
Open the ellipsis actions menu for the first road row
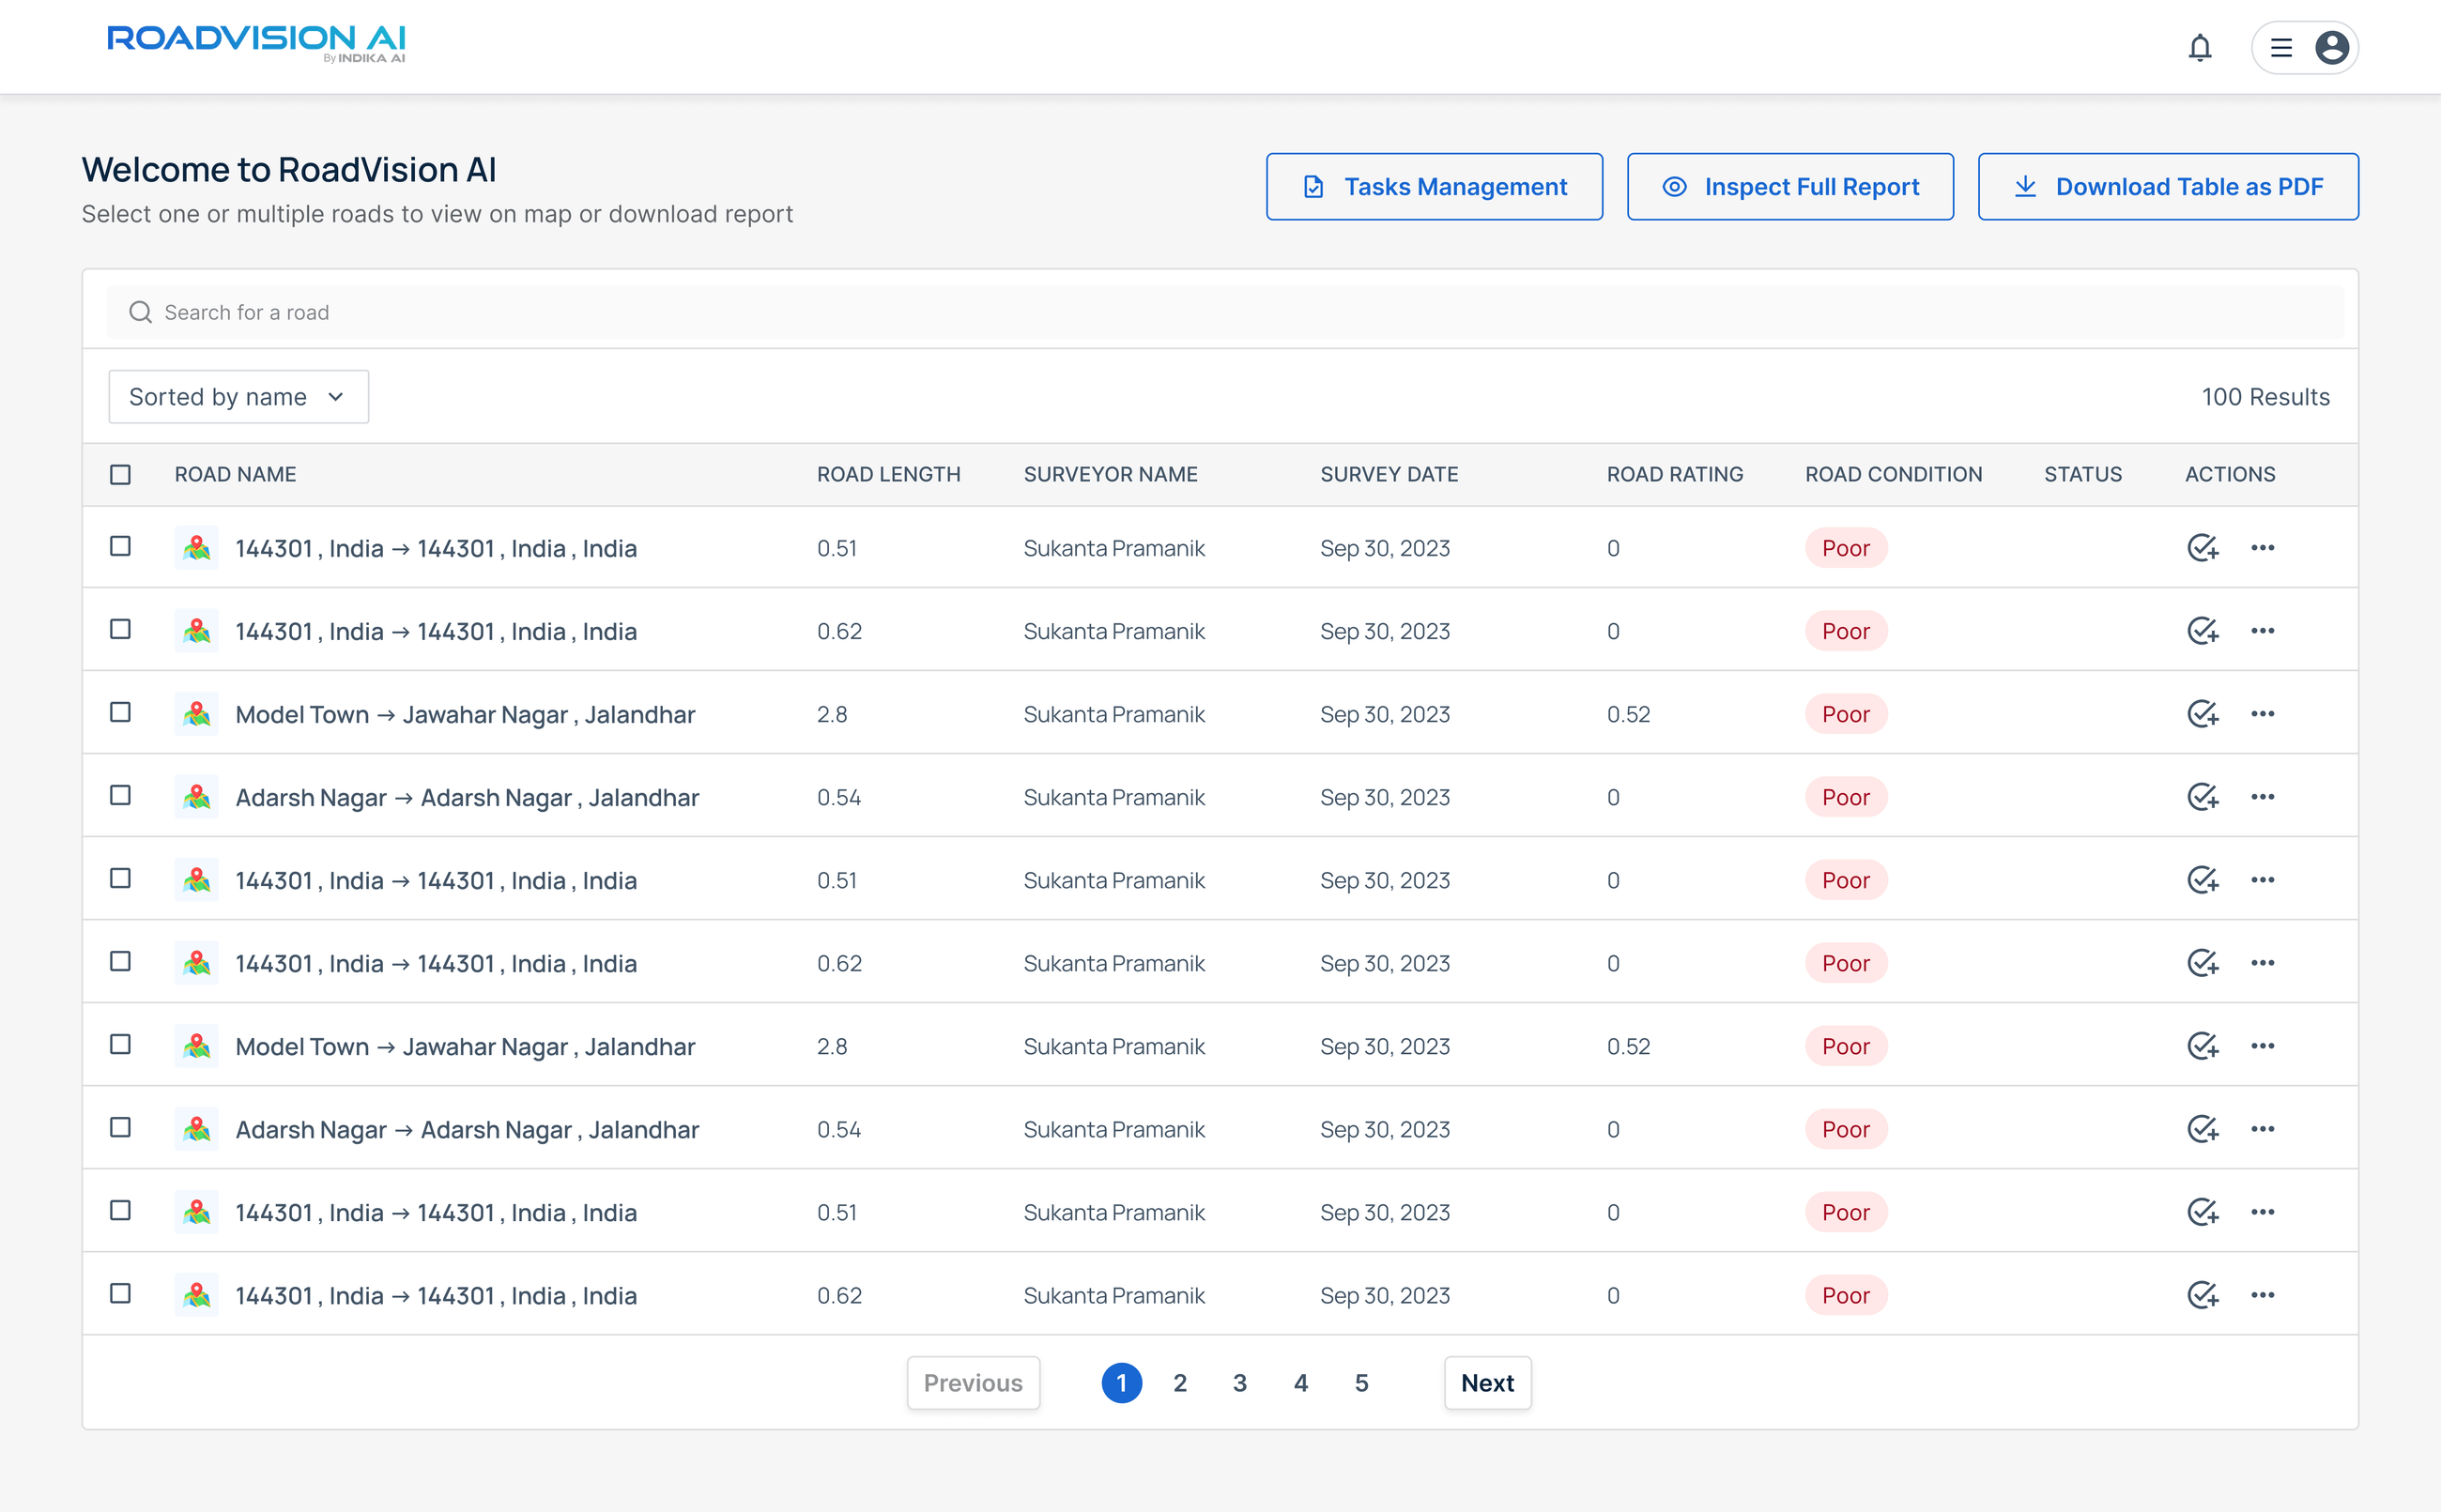[x=2264, y=547]
